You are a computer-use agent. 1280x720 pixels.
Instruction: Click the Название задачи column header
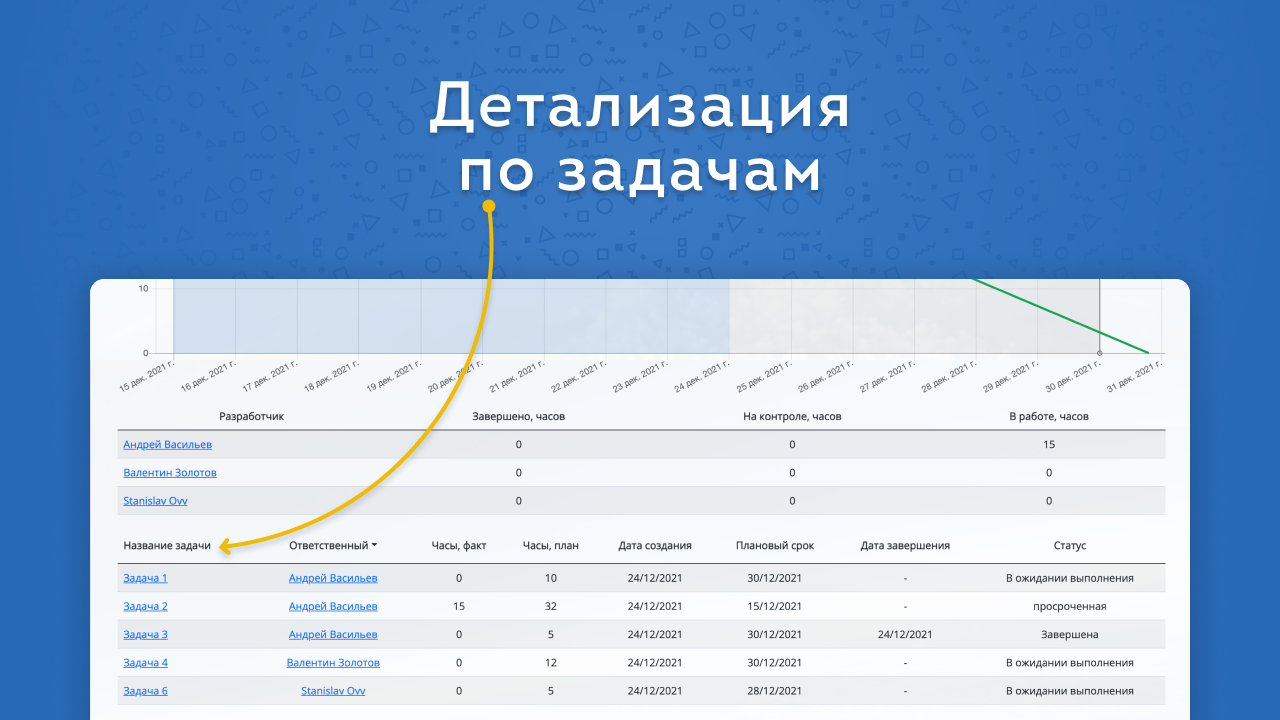[x=167, y=546]
